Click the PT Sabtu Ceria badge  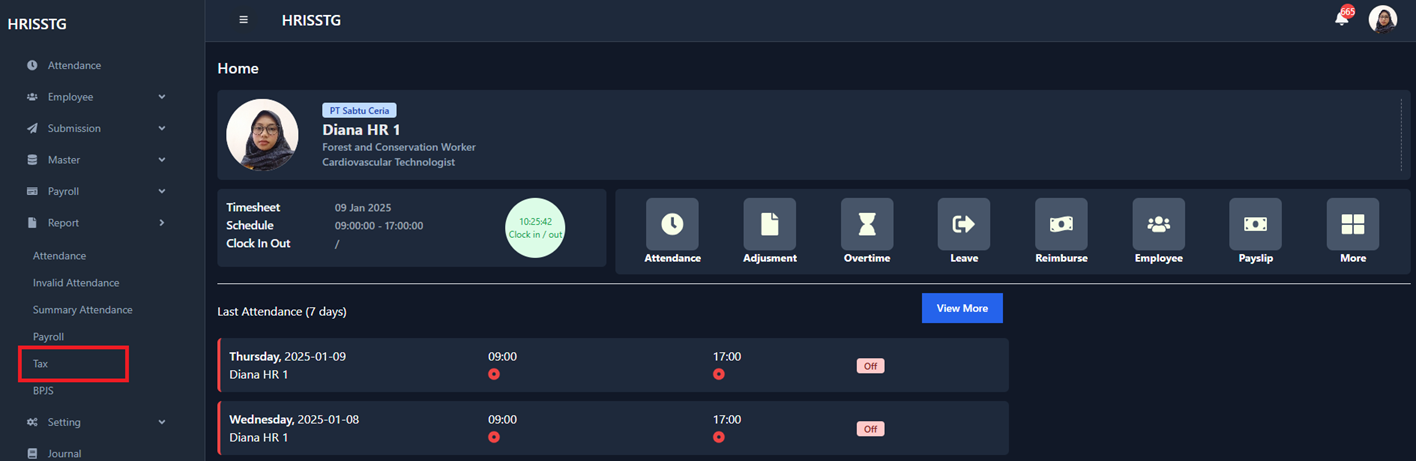[359, 110]
